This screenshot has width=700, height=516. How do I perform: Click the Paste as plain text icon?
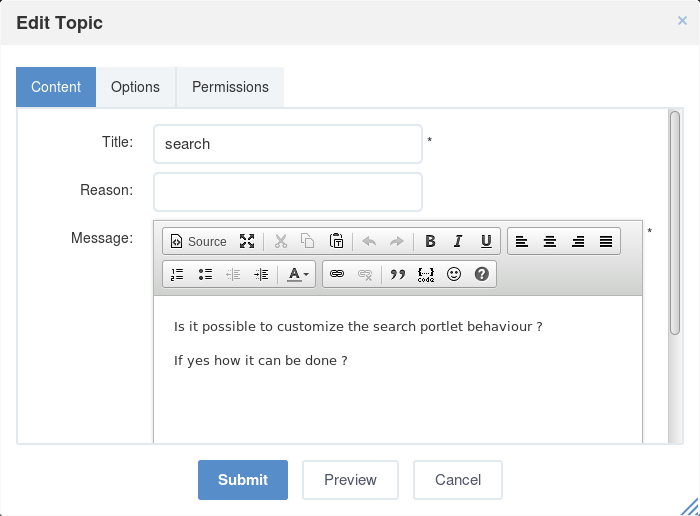(x=336, y=241)
